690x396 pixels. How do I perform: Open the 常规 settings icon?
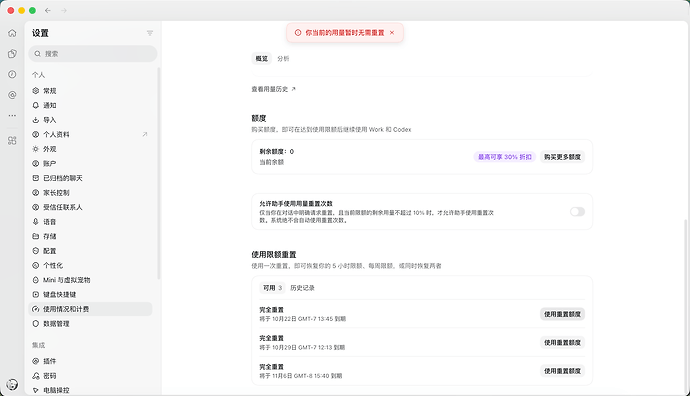pos(36,91)
